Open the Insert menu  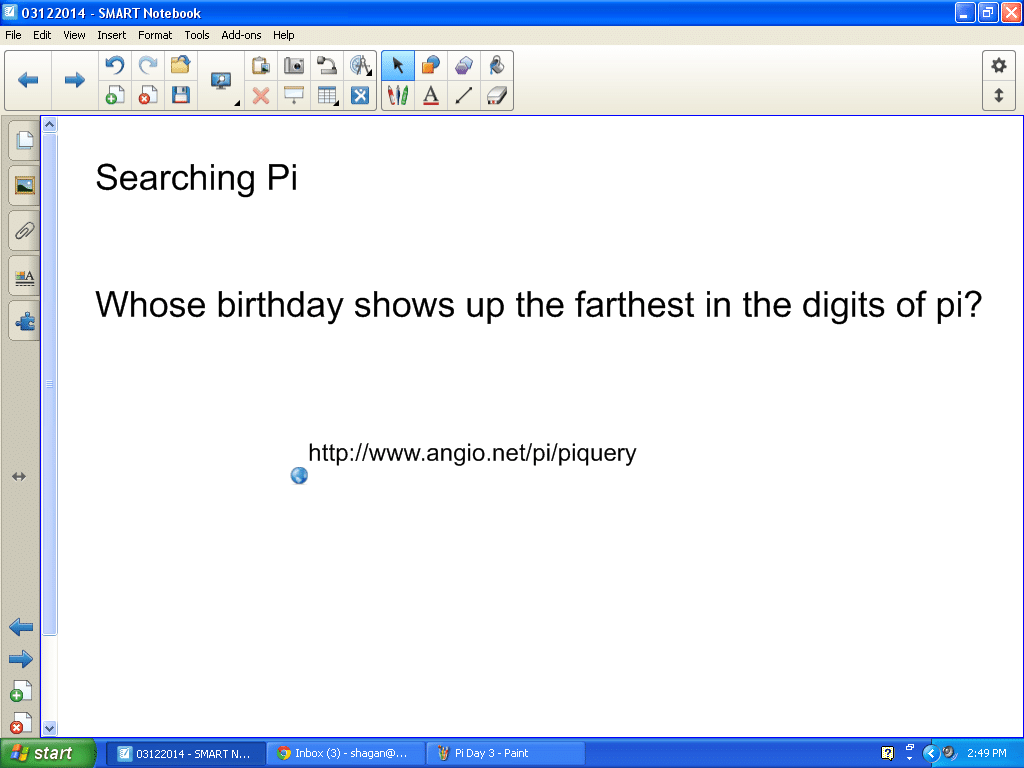pyautogui.click(x=112, y=35)
